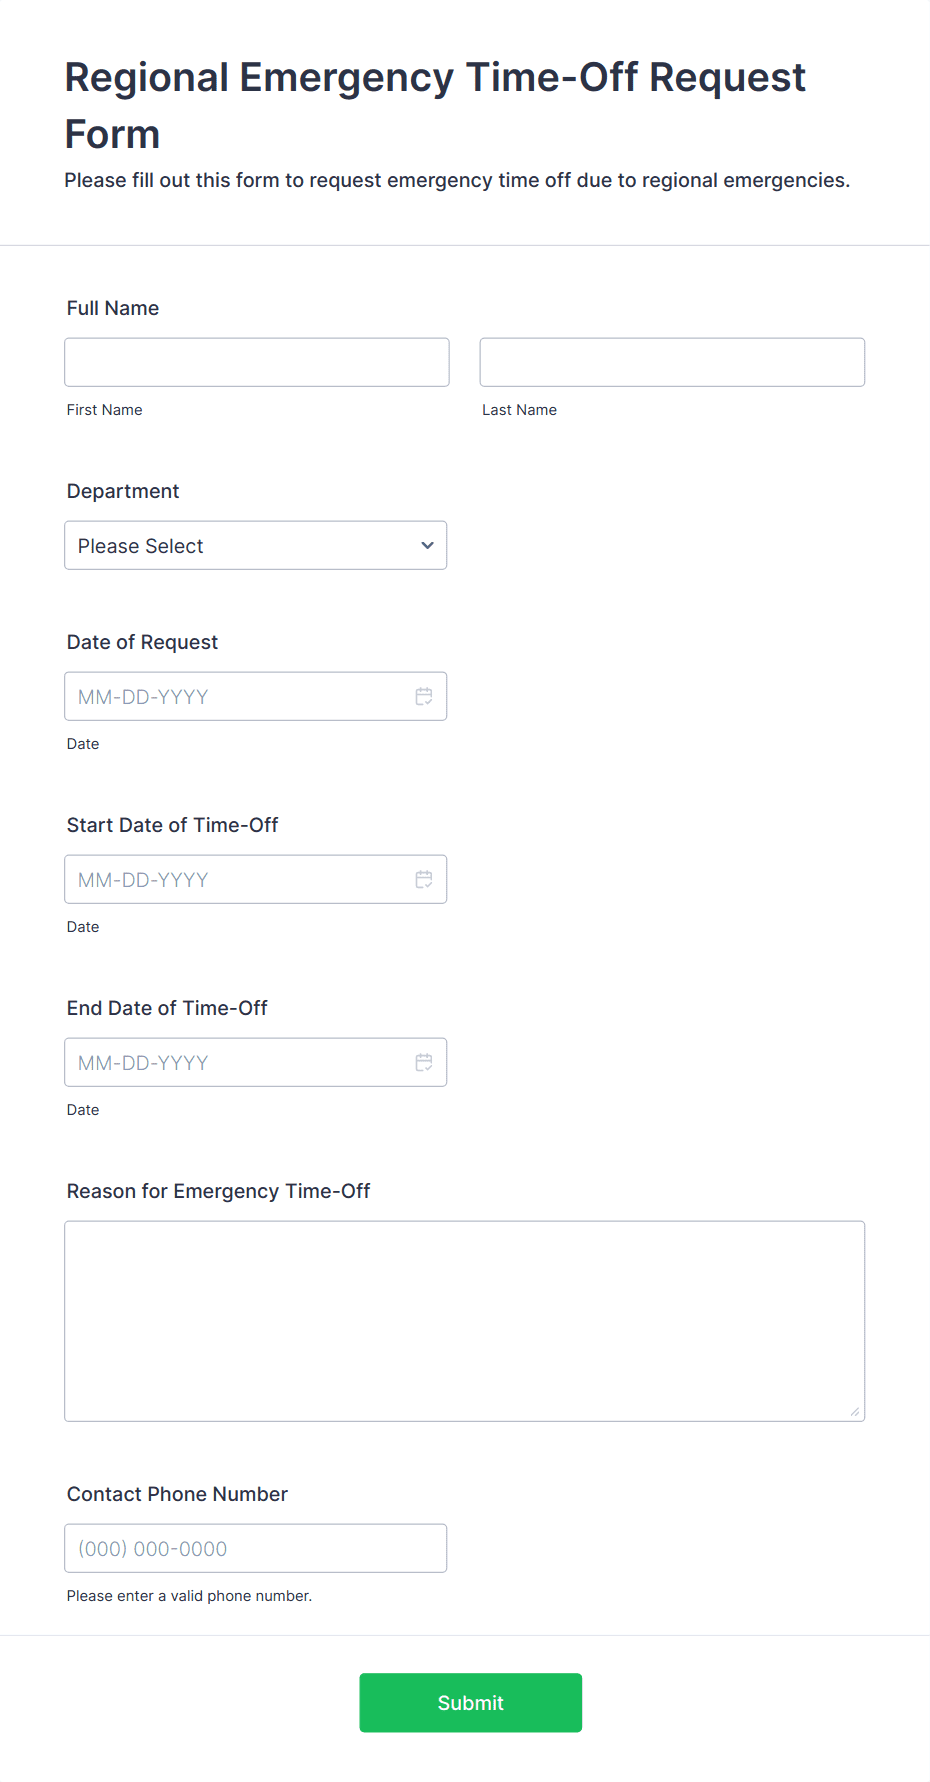
Task: Click into the Last Name field
Action: tap(671, 361)
